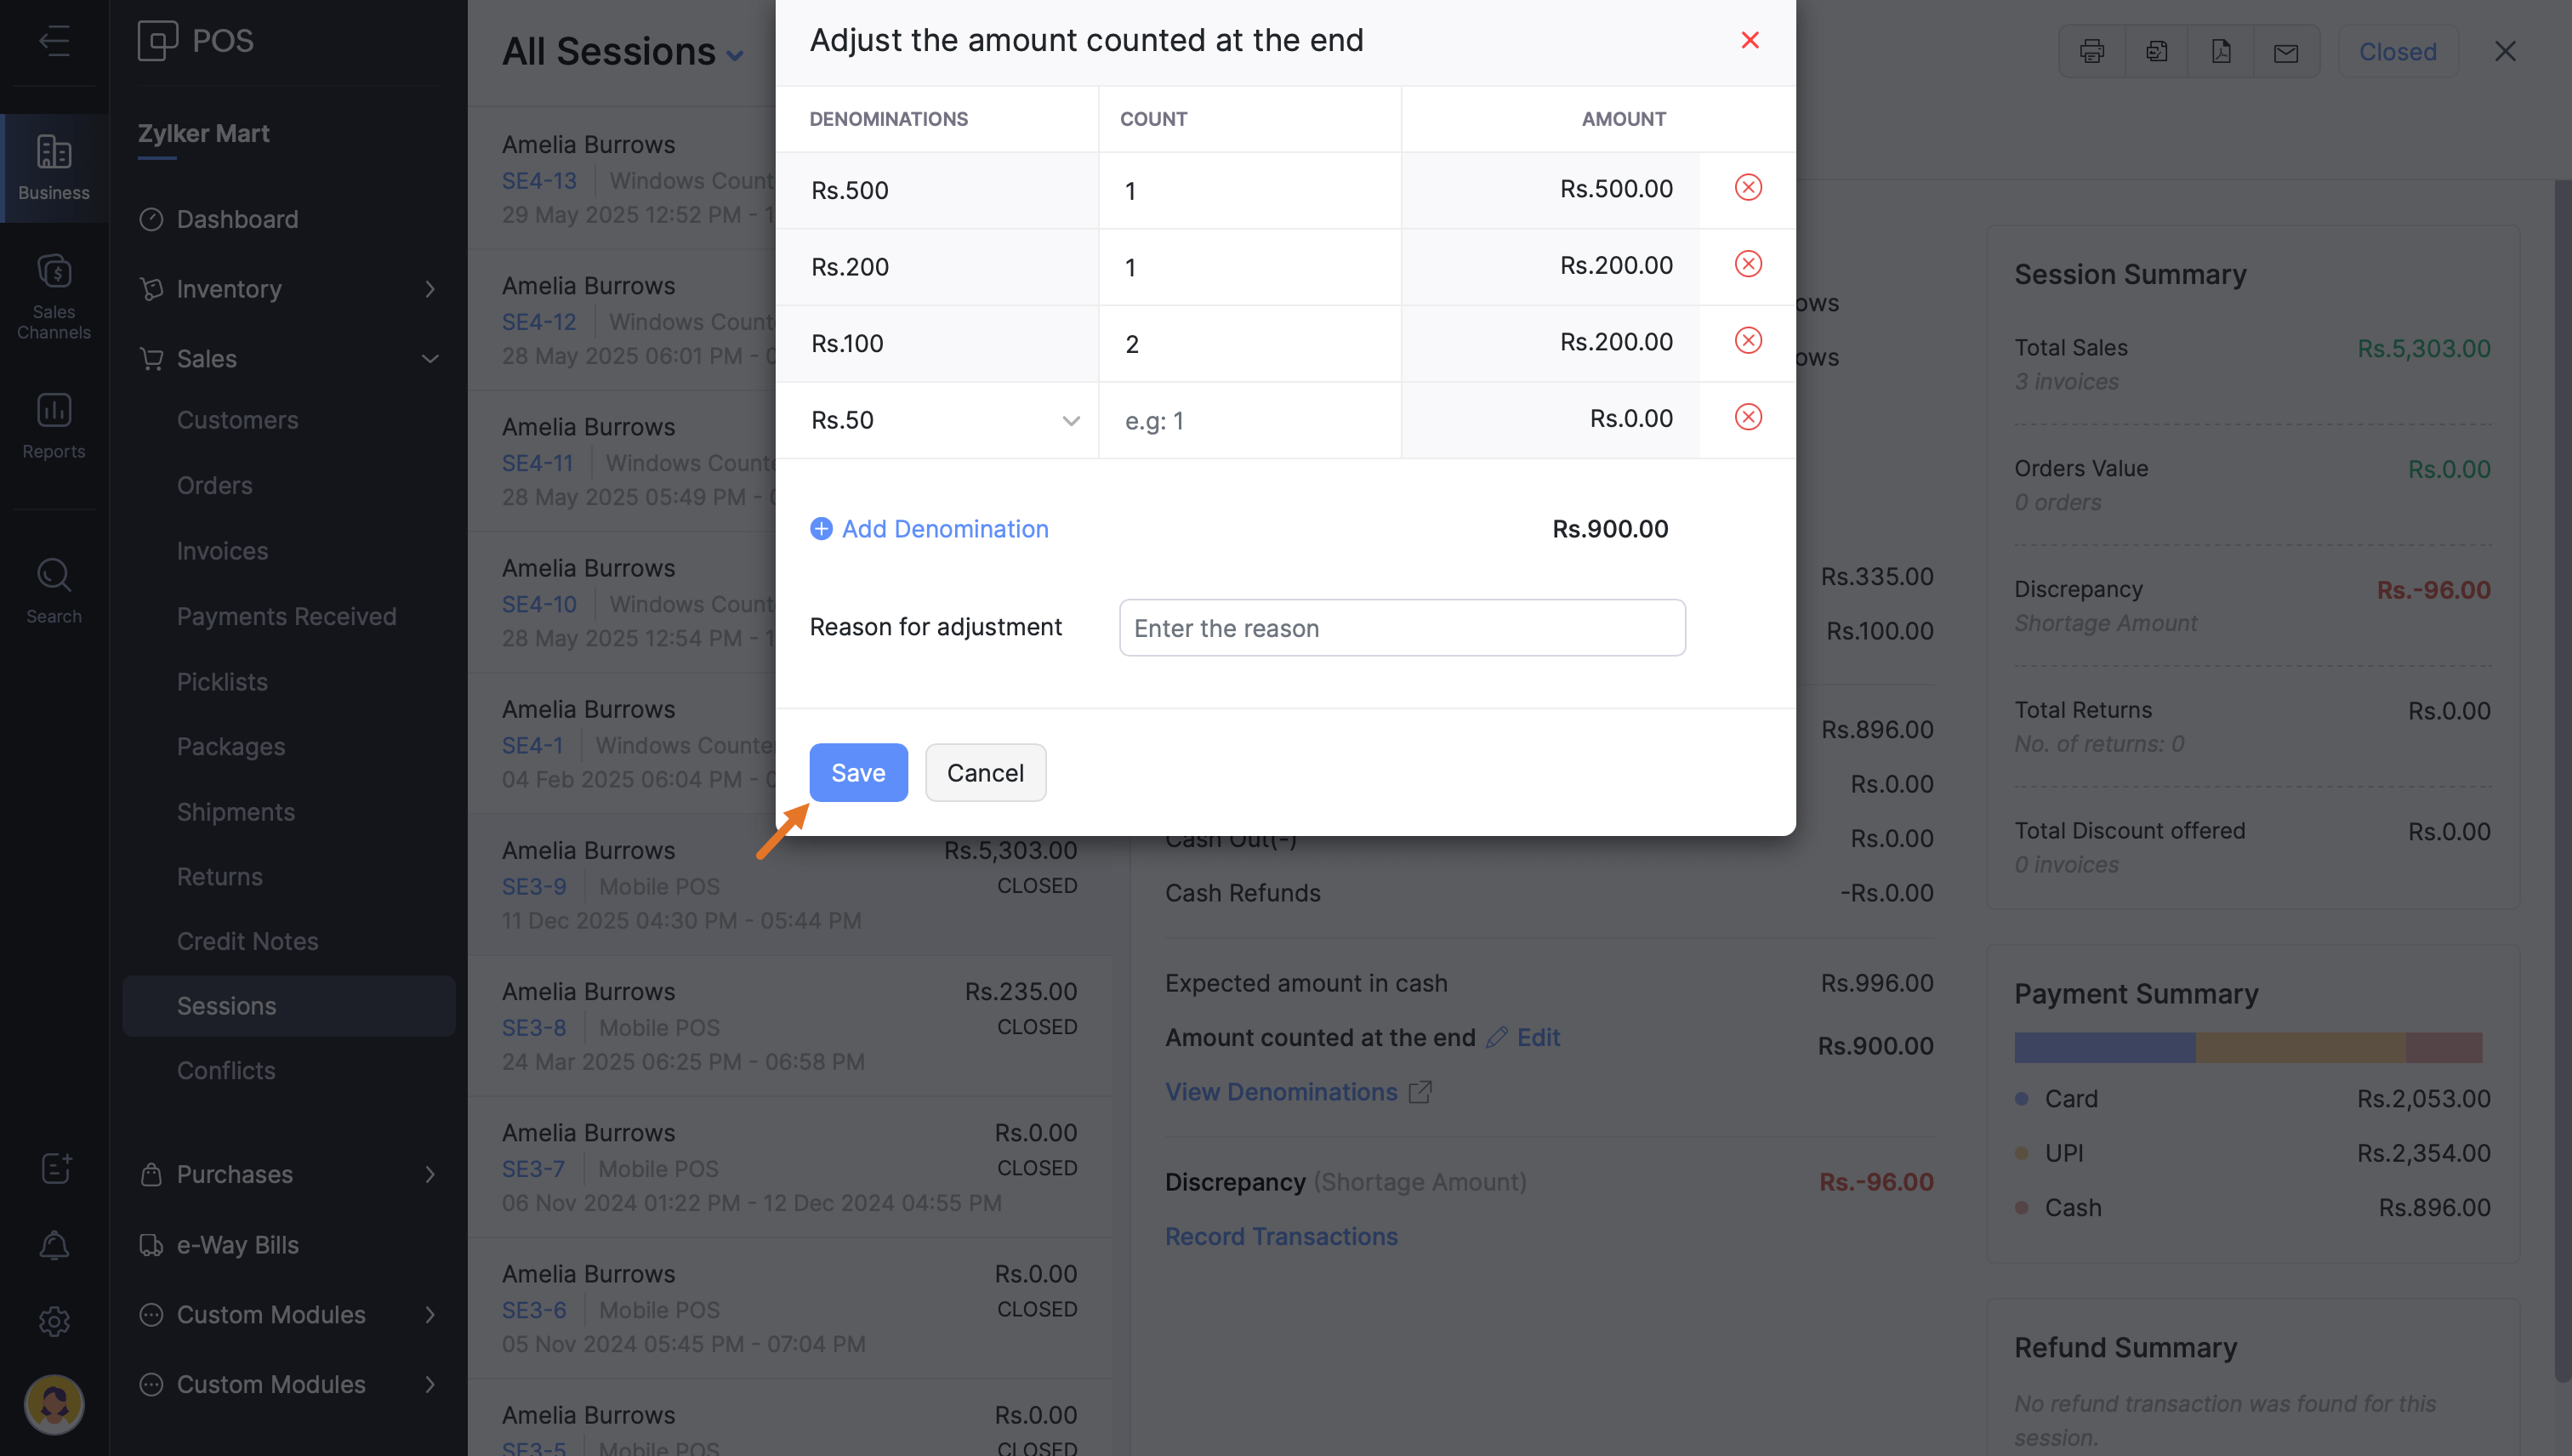Close the adjust amount dialog
The height and width of the screenshot is (1456, 2572).
[1749, 40]
